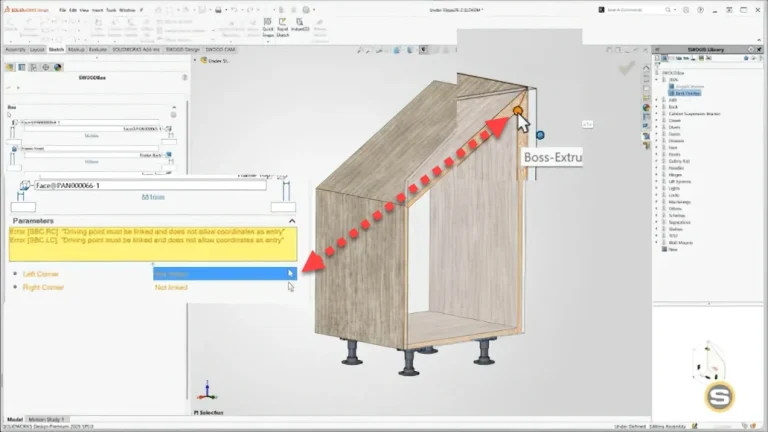This screenshot has height=432, width=768.
Task: Click the blank offset box left of 551mm
Action: pyautogui.click(x=24, y=207)
